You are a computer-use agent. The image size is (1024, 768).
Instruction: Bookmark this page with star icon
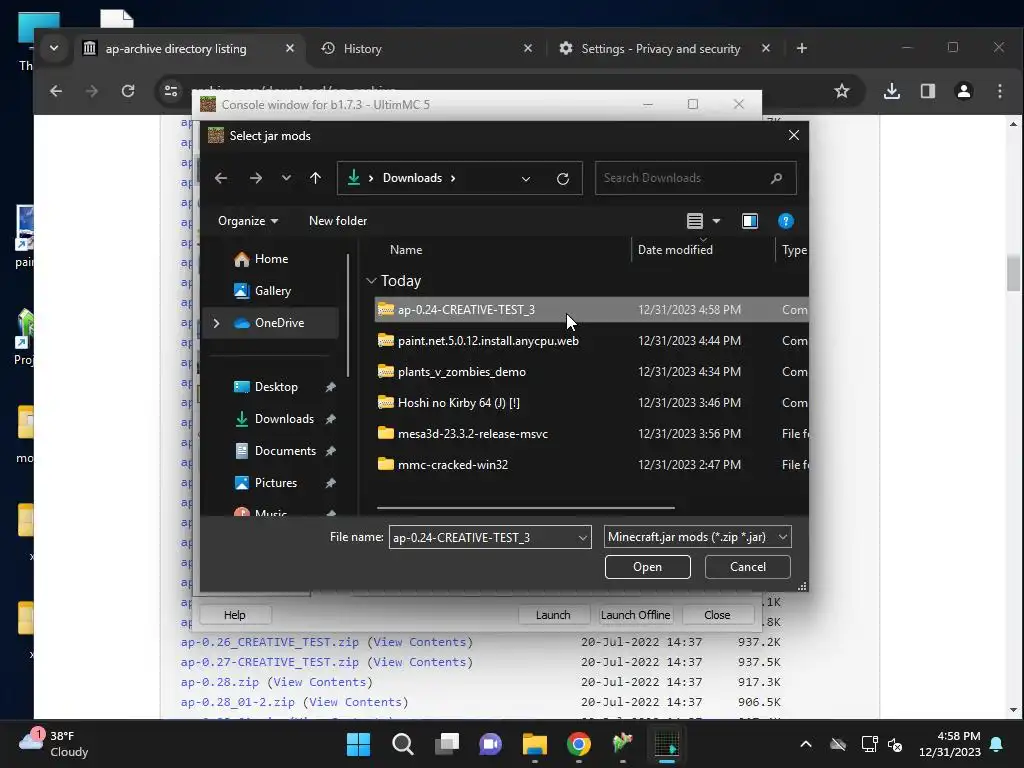tap(842, 91)
